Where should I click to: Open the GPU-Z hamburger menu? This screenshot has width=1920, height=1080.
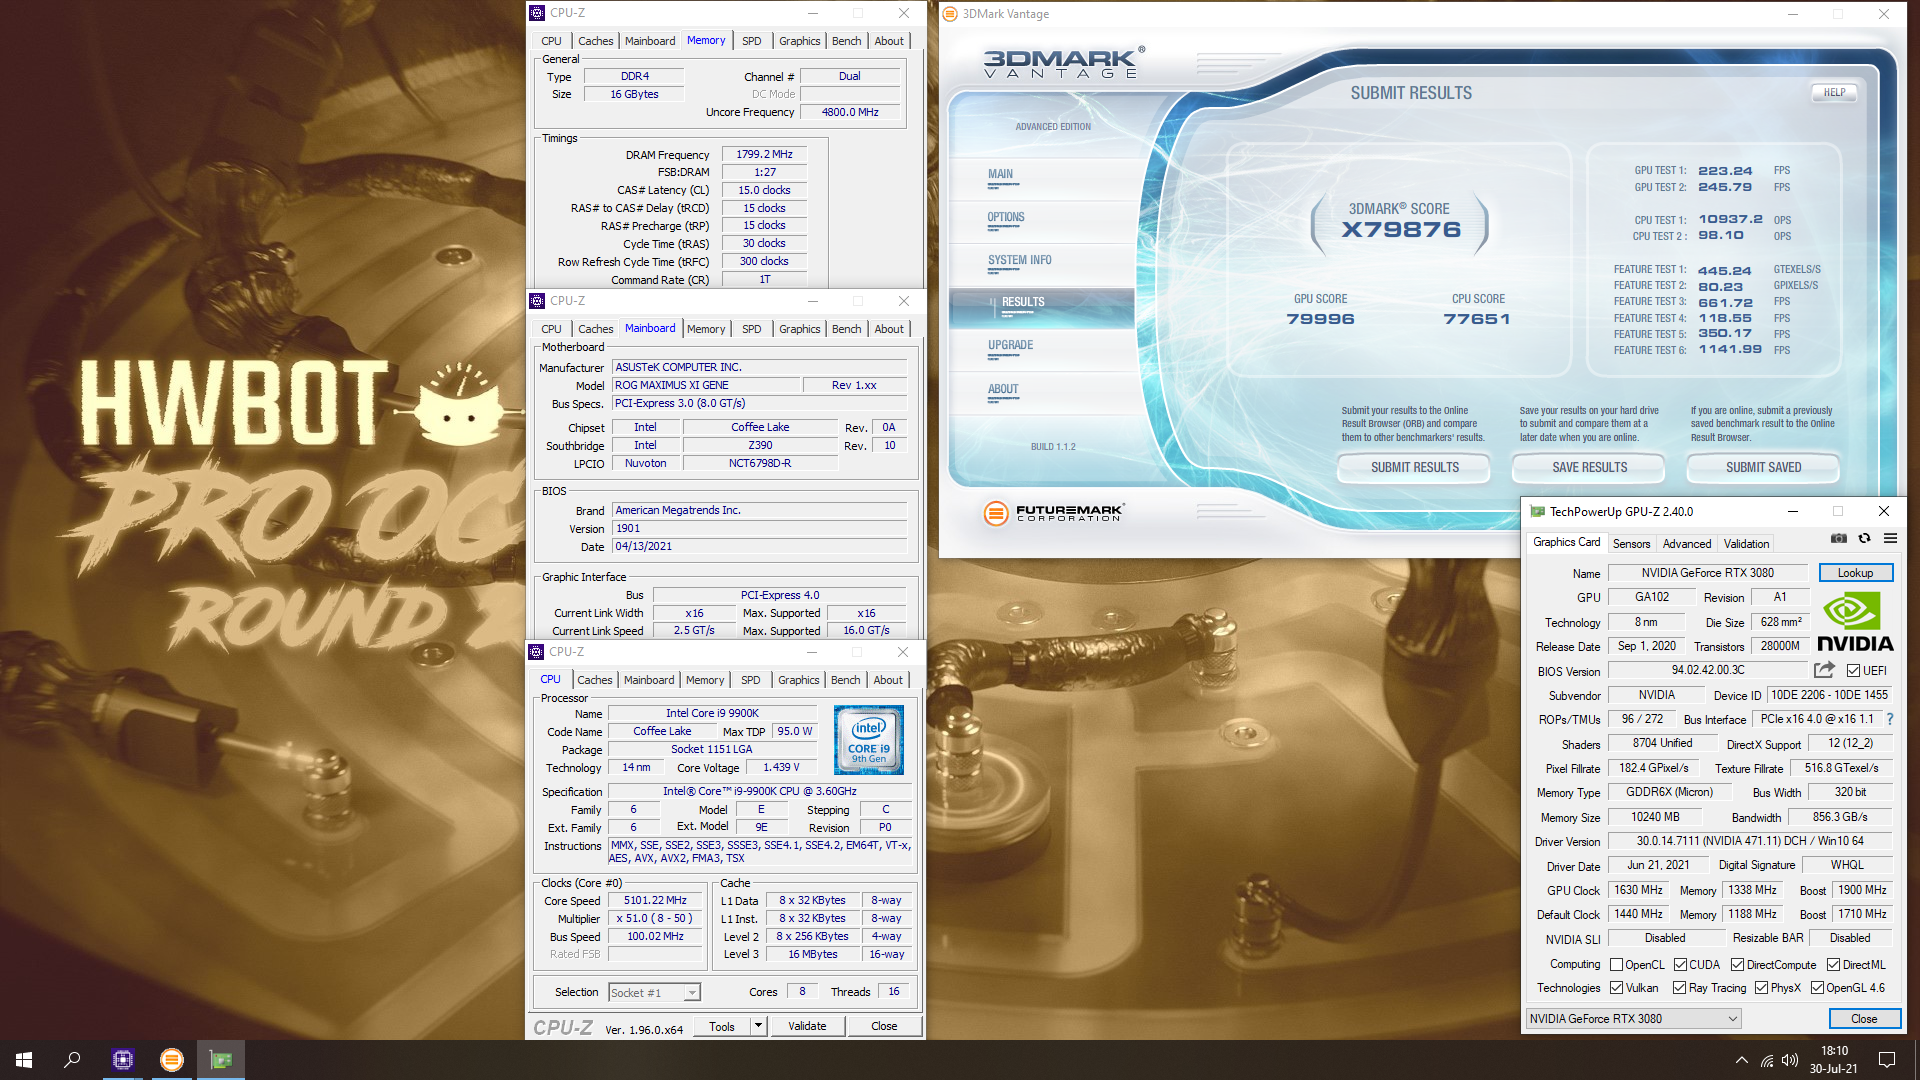coord(1890,538)
